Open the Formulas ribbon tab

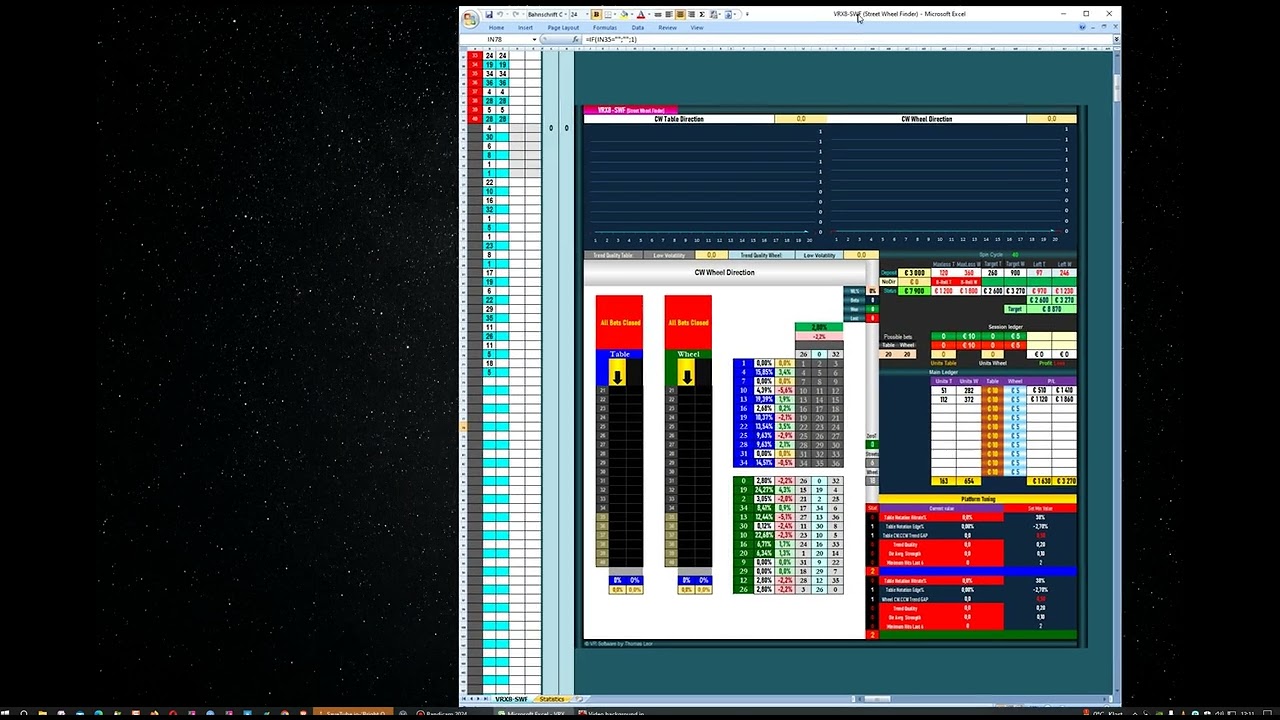click(x=605, y=28)
